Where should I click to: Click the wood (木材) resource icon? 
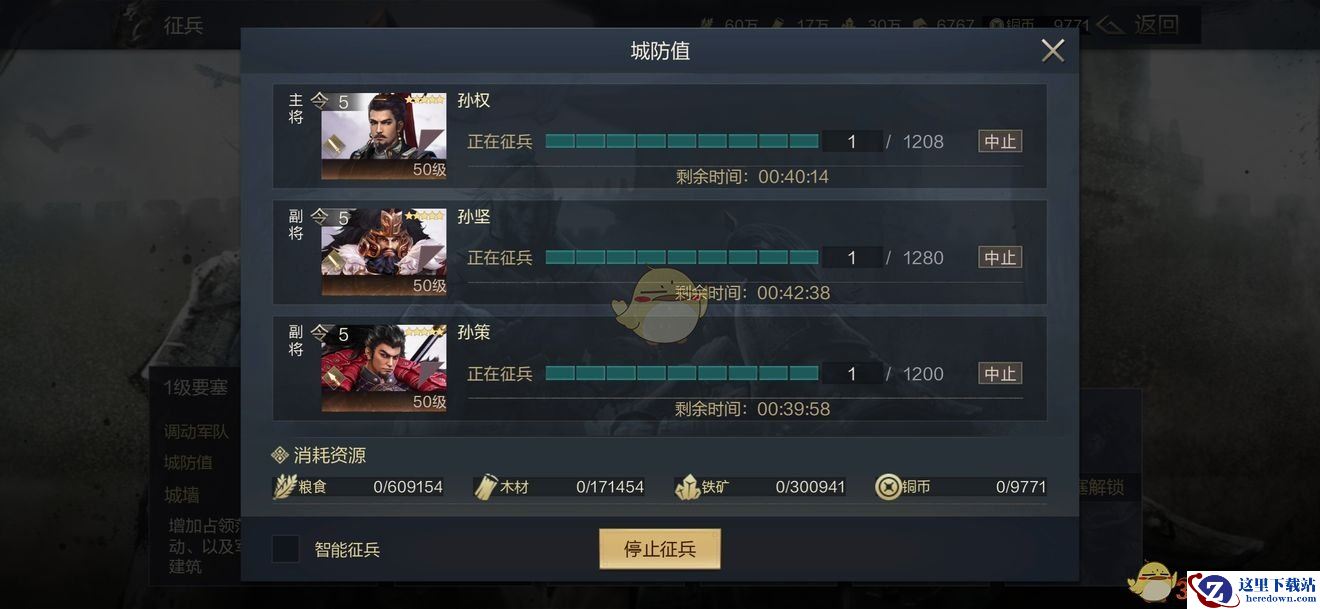(486, 487)
